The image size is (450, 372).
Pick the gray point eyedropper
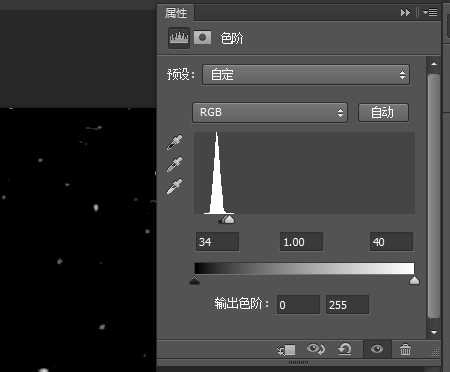pyautogui.click(x=175, y=164)
